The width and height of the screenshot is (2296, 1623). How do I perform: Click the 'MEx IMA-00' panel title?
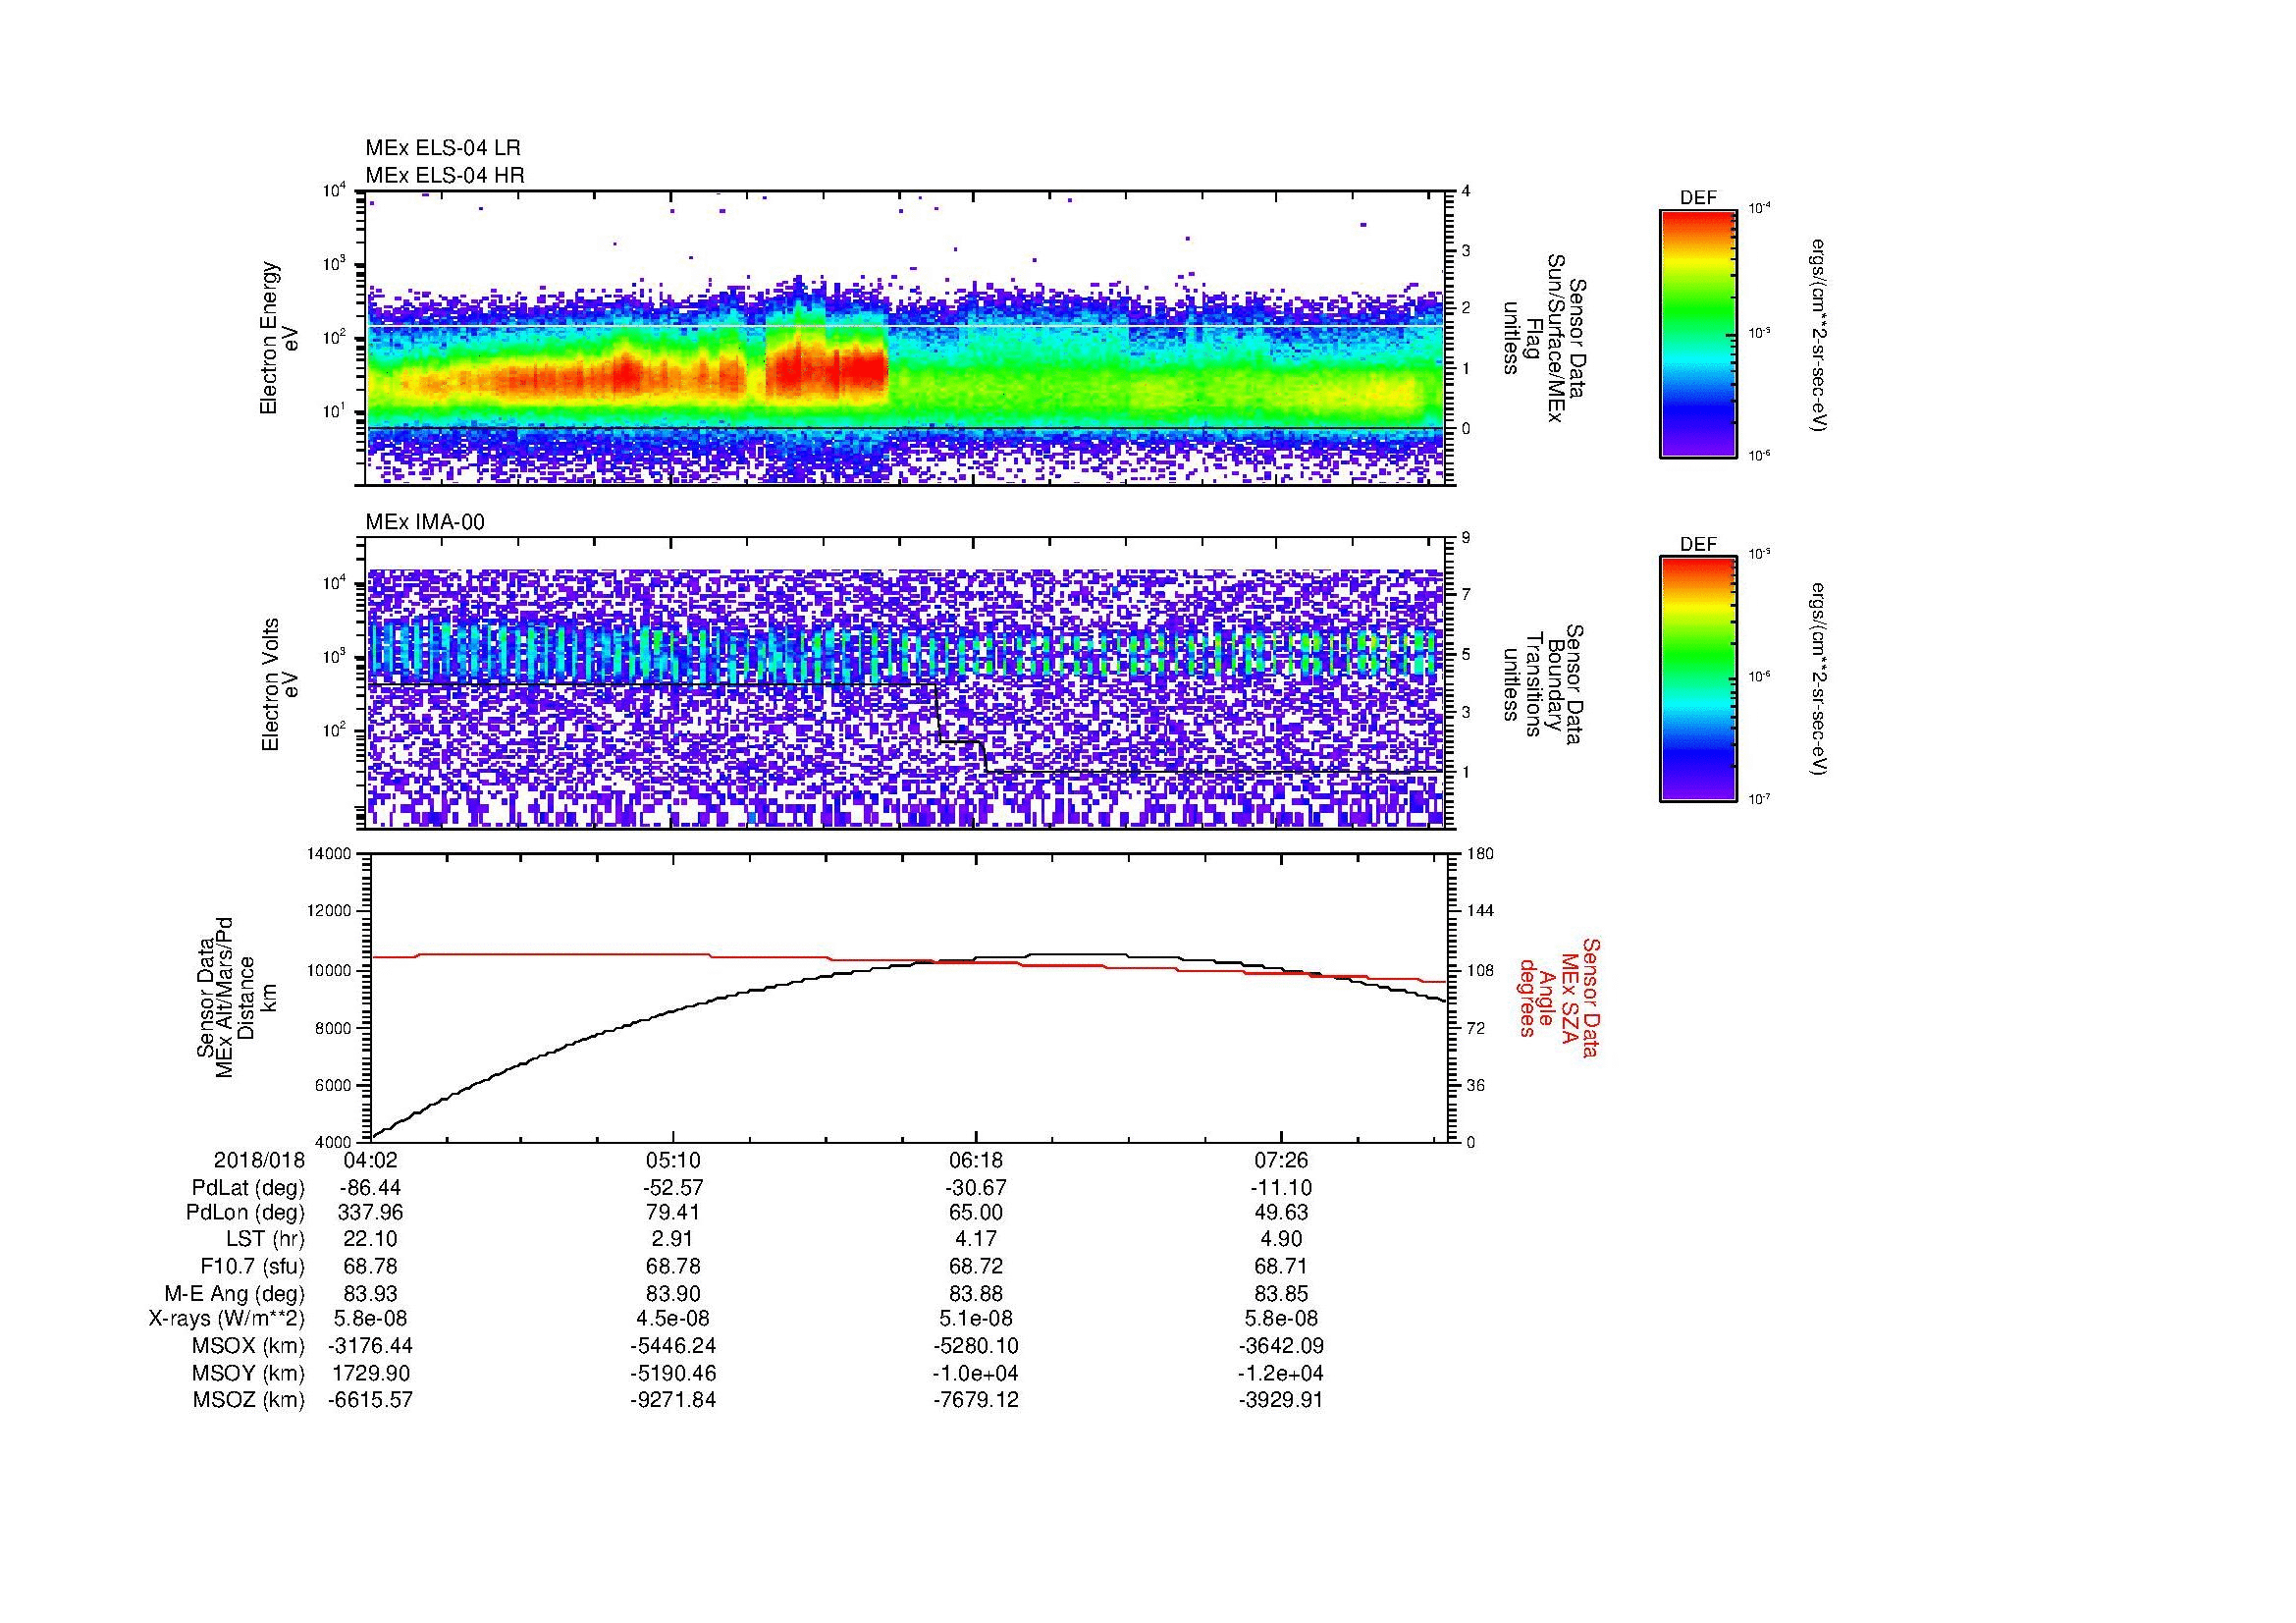pos(425,522)
